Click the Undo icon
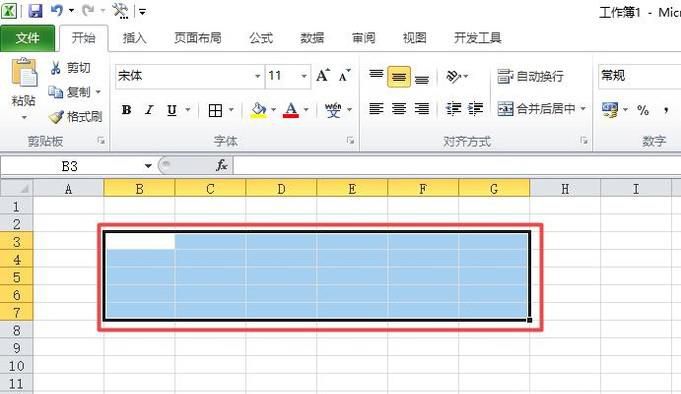The image size is (681, 394). tap(56, 10)
